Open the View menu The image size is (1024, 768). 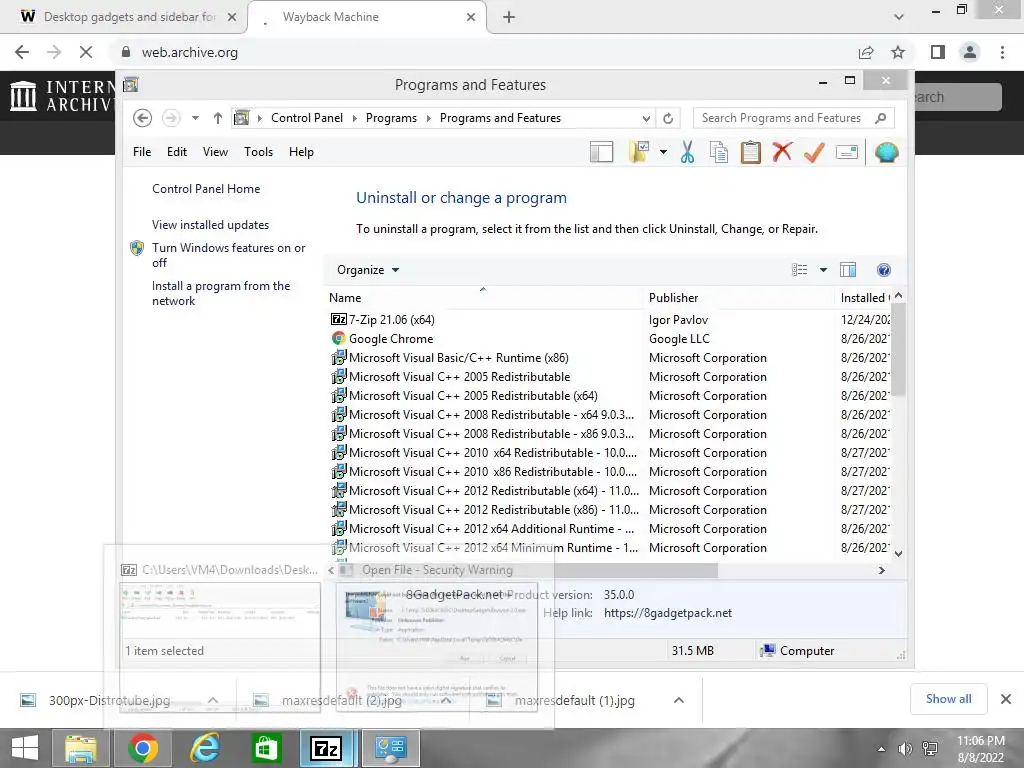(x=215, y=152)
